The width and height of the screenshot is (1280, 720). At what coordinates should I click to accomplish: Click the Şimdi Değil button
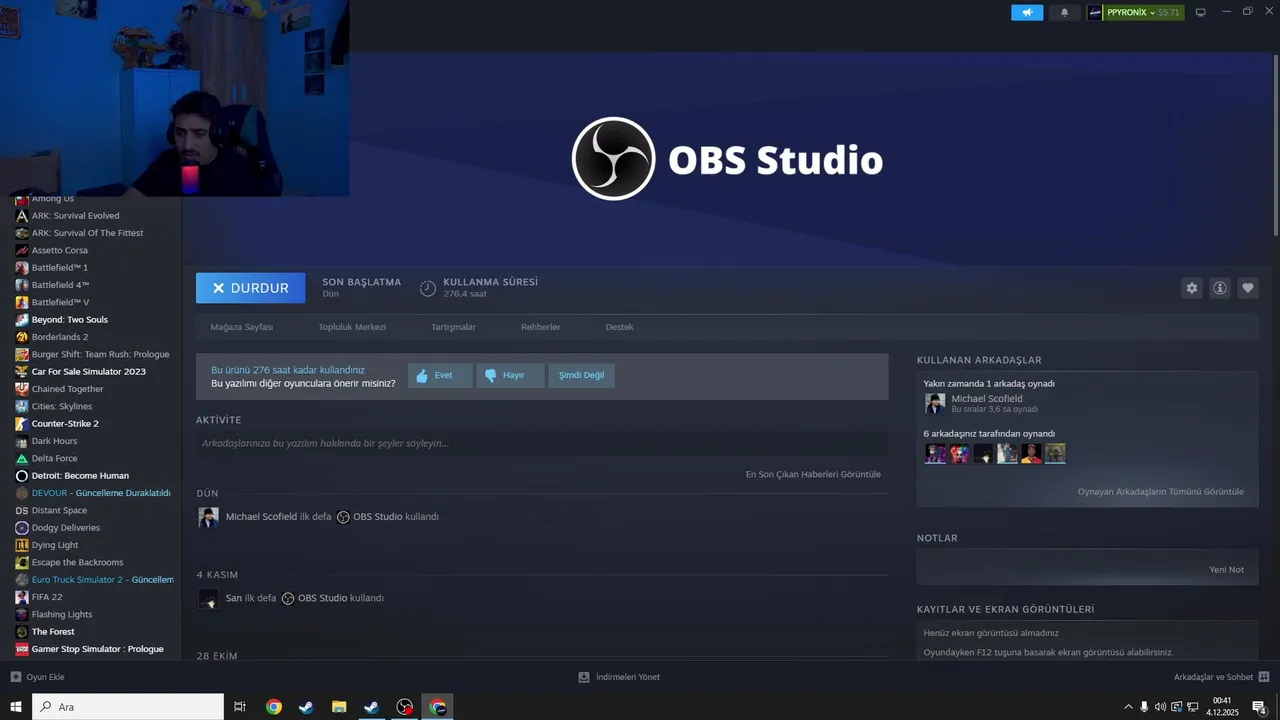[581, 376]
